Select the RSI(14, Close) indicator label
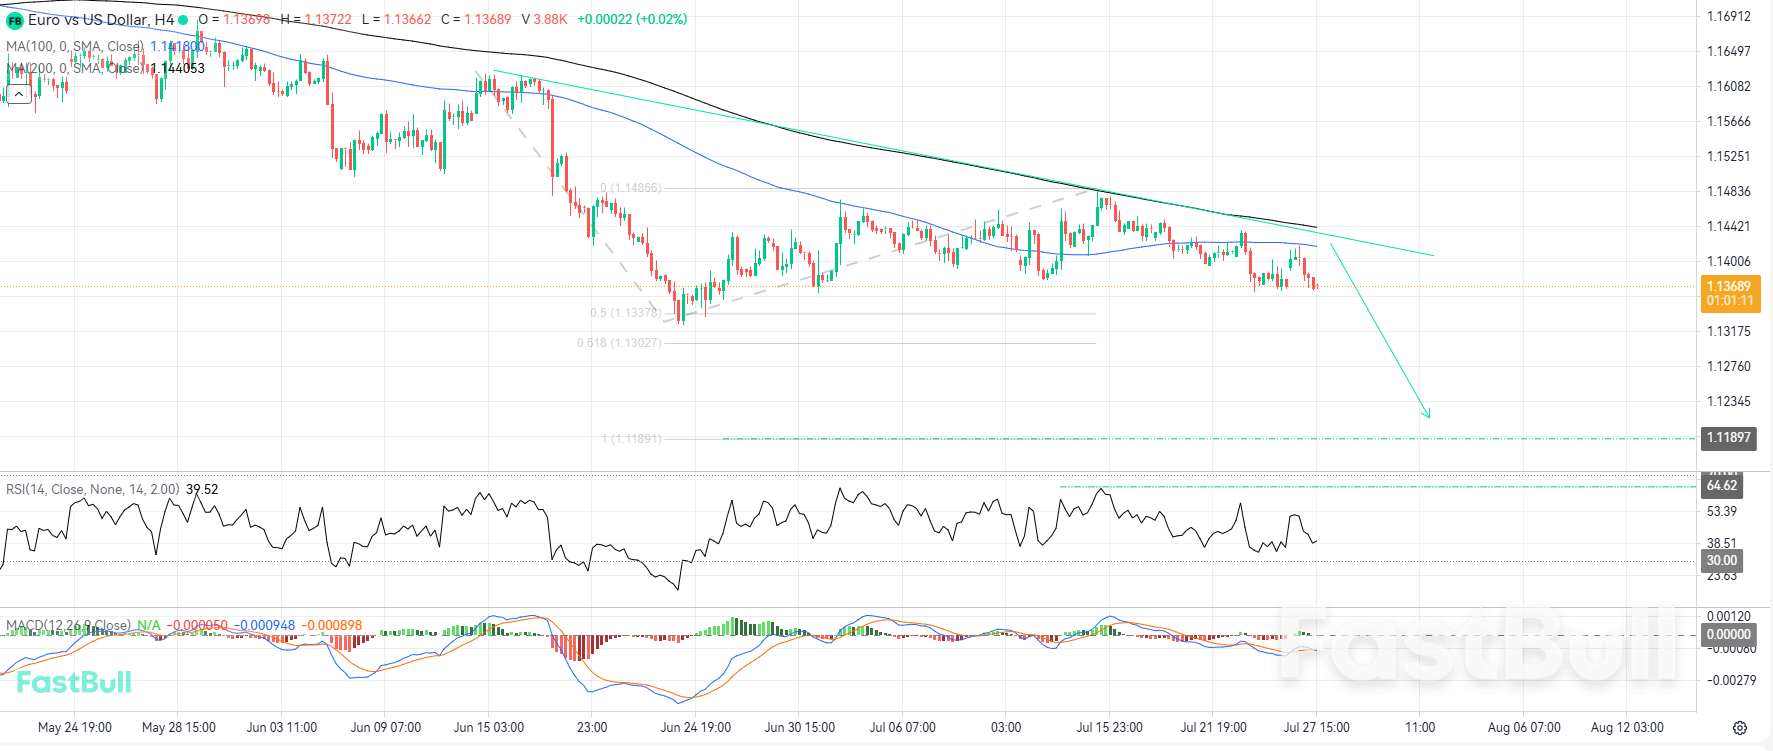Viewport: 1773px width, 751px height. 93,489
